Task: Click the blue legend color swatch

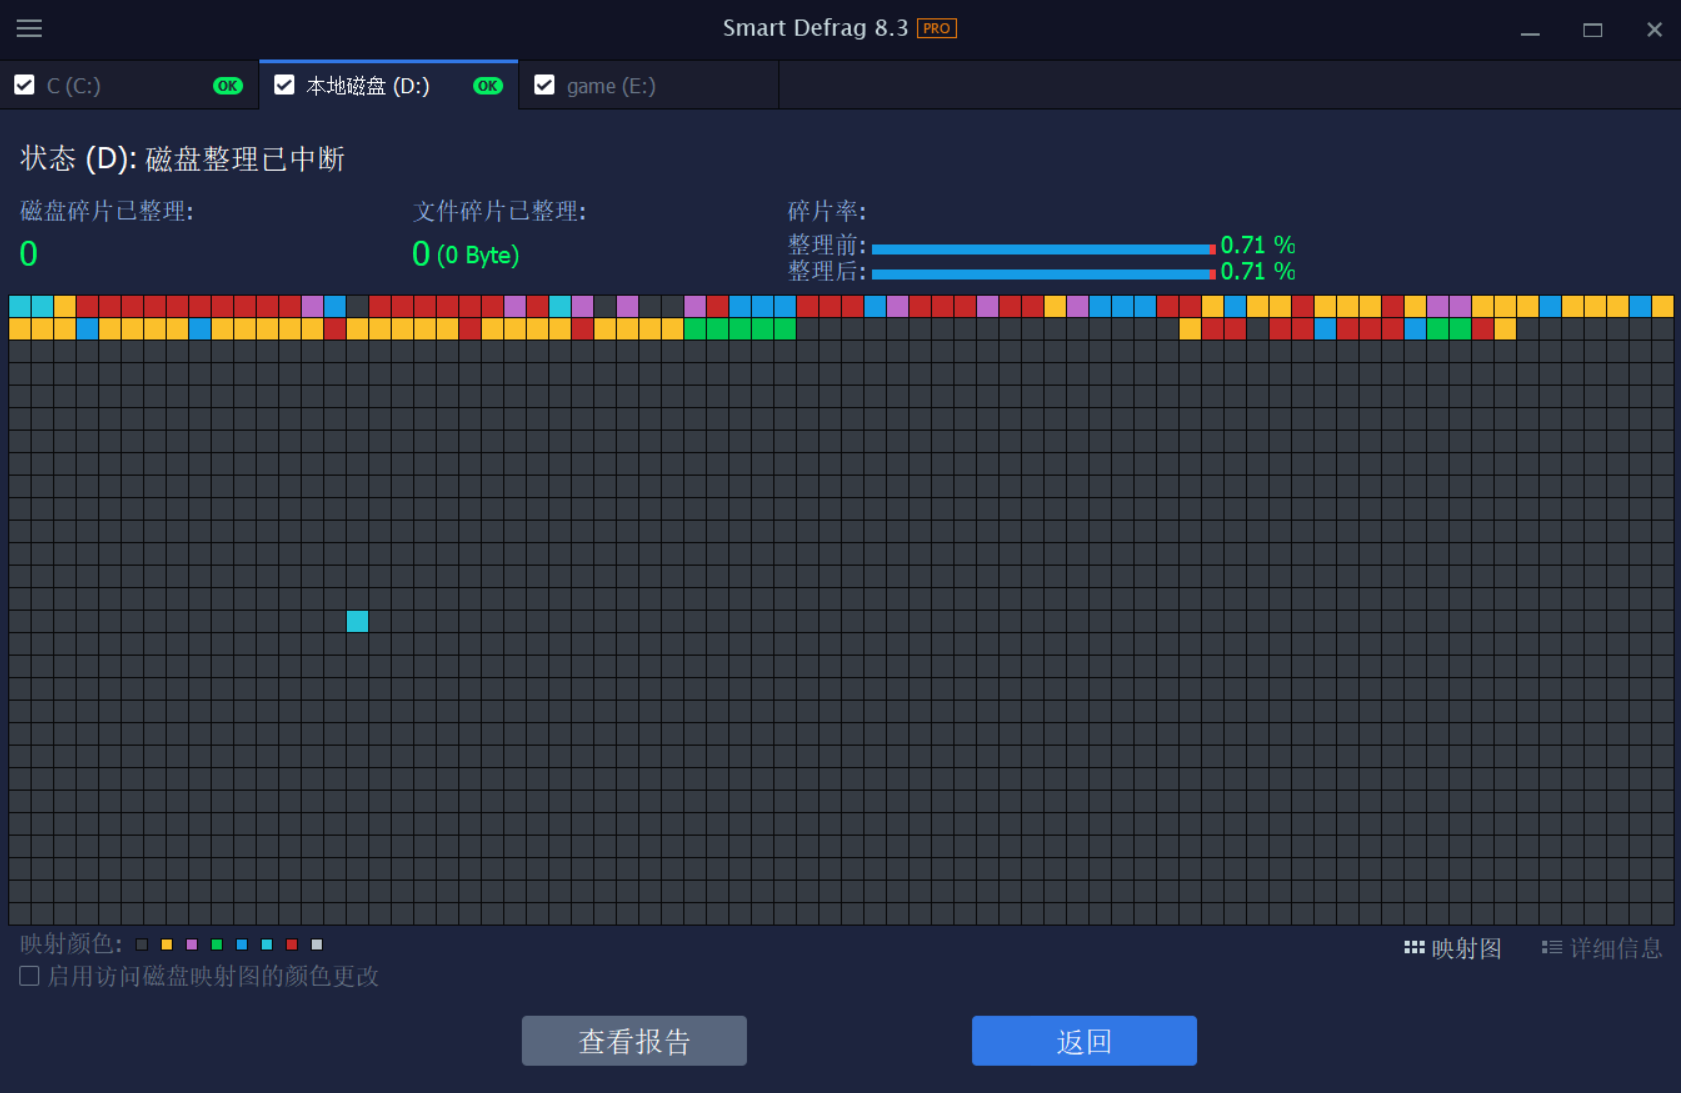Action: point(242,944)
